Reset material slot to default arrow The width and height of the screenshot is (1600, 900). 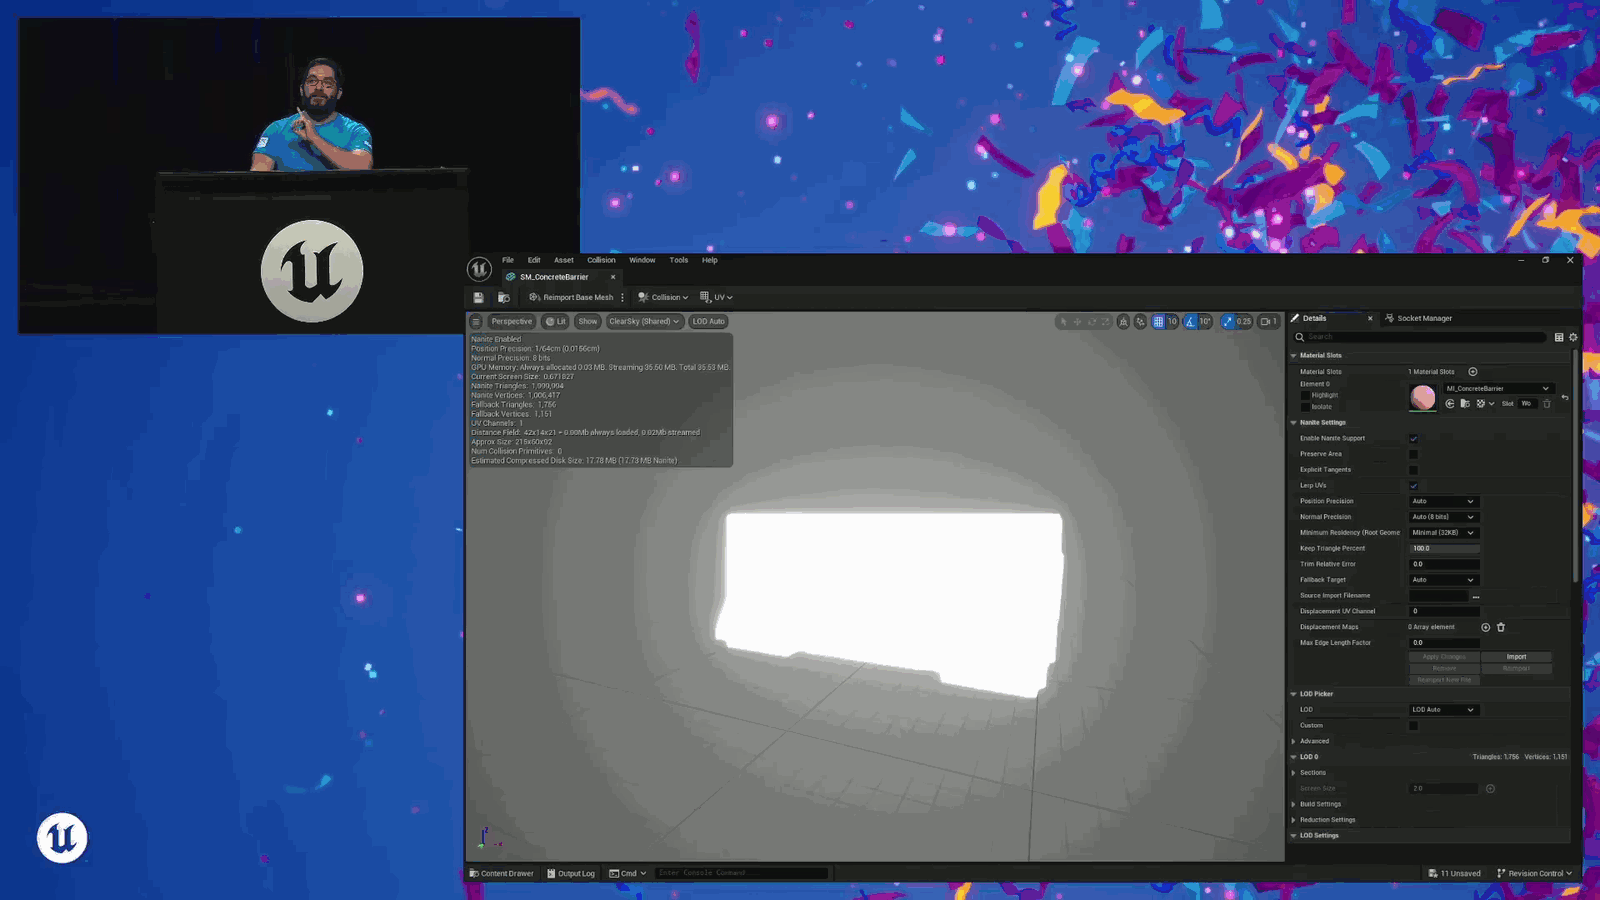[x=1565, y=397]
